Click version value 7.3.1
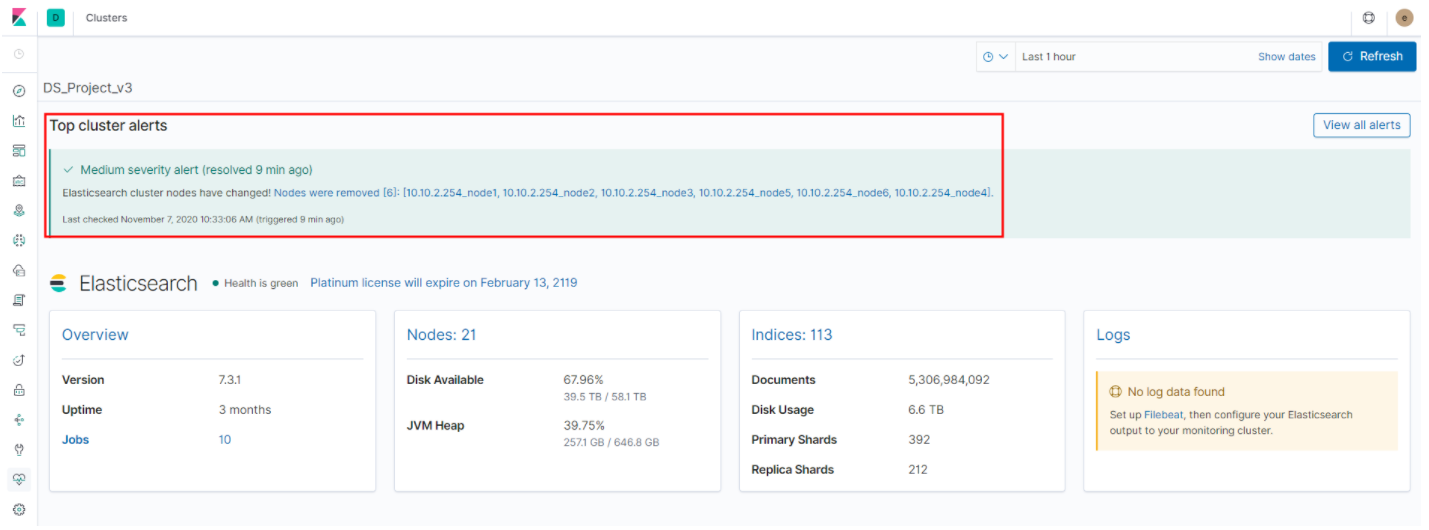Screen dimensions: 1429x530 231,380
